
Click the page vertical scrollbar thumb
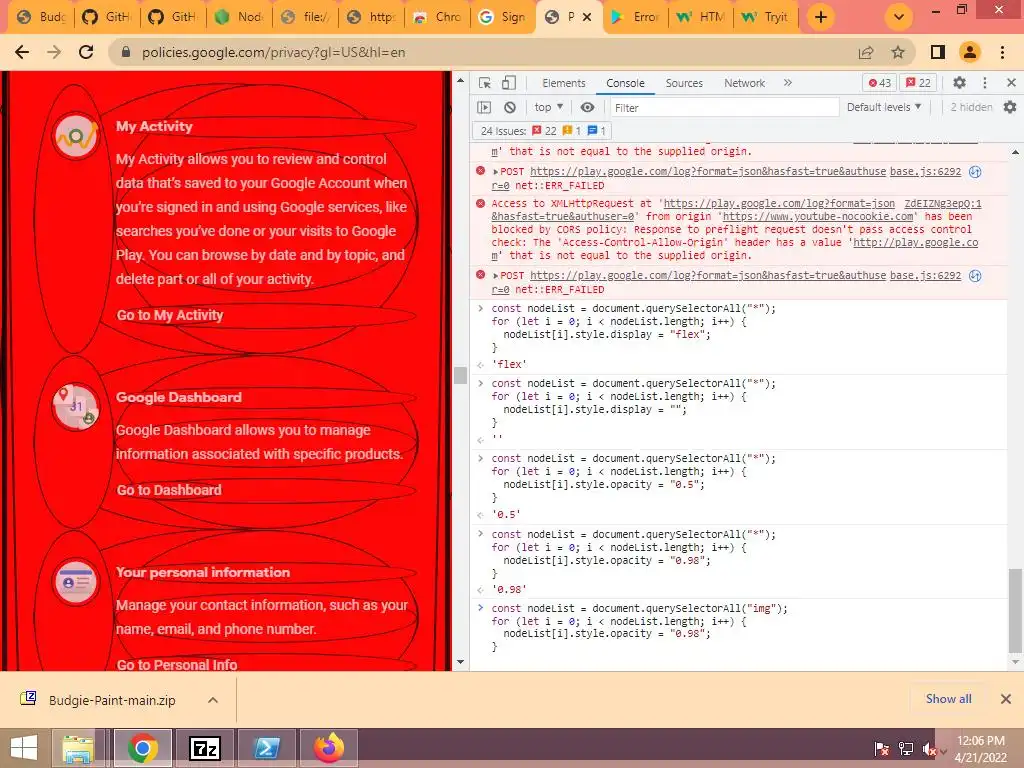(460, 375)
